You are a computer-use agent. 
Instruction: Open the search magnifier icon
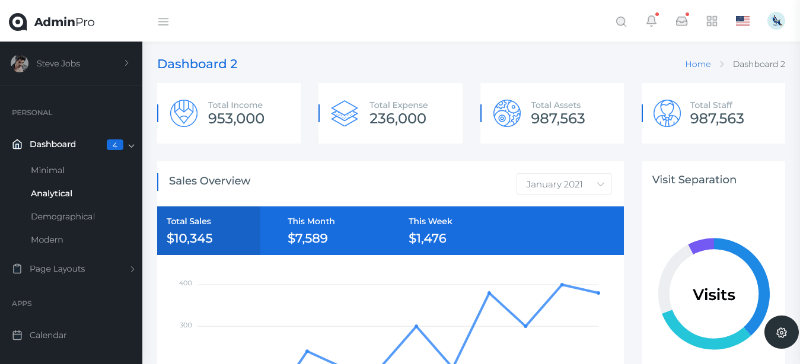pyautogui.click(x=621, y=21)
